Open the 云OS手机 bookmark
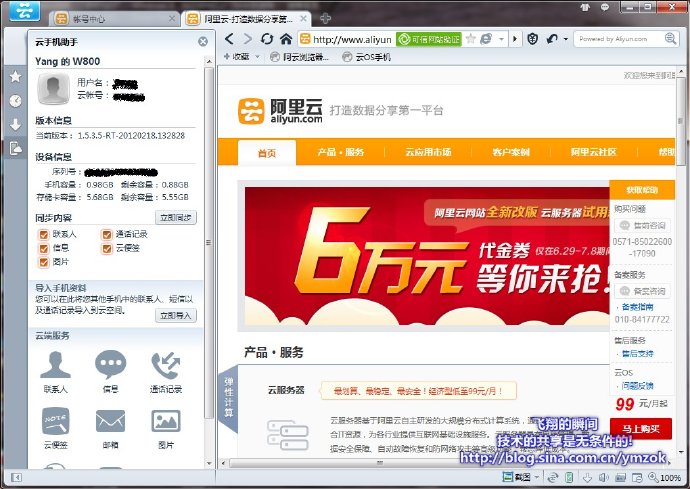690x489 pixels. point(367,57)
